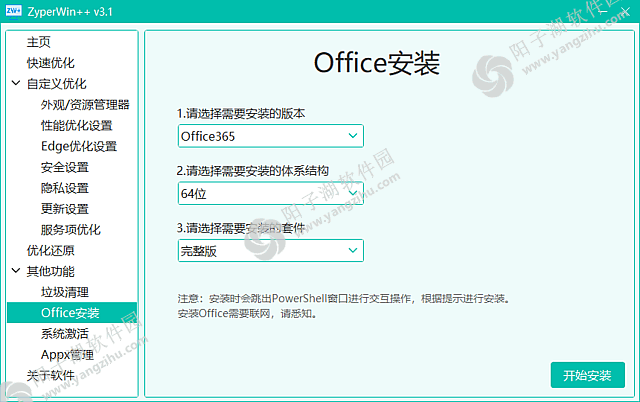The height and width of the screenshot is (402, 640).
Task: Click label 2.请选择需要安装的体系结构
Action: click(x=253, y=170)
